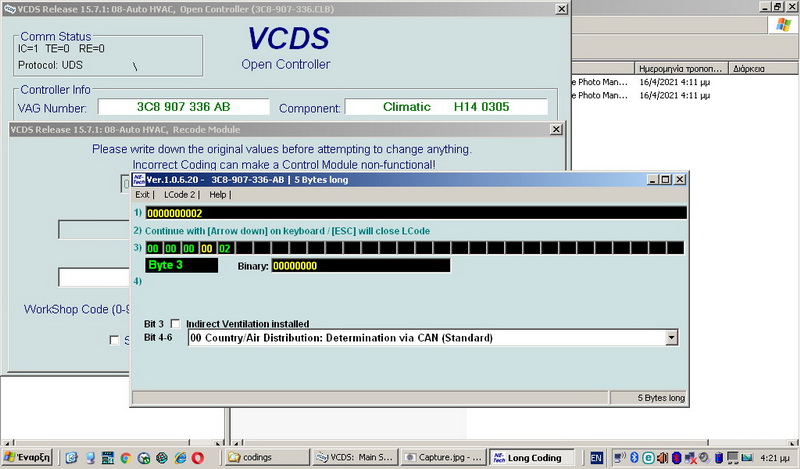This screenshot has width=800, height=469.
Task: Maximize the Long Coding helper window
Action: [x=665, y=180]
